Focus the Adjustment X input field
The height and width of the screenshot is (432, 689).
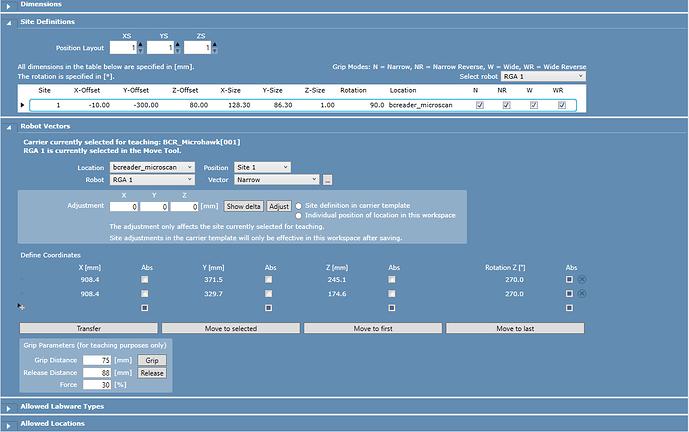124,207
